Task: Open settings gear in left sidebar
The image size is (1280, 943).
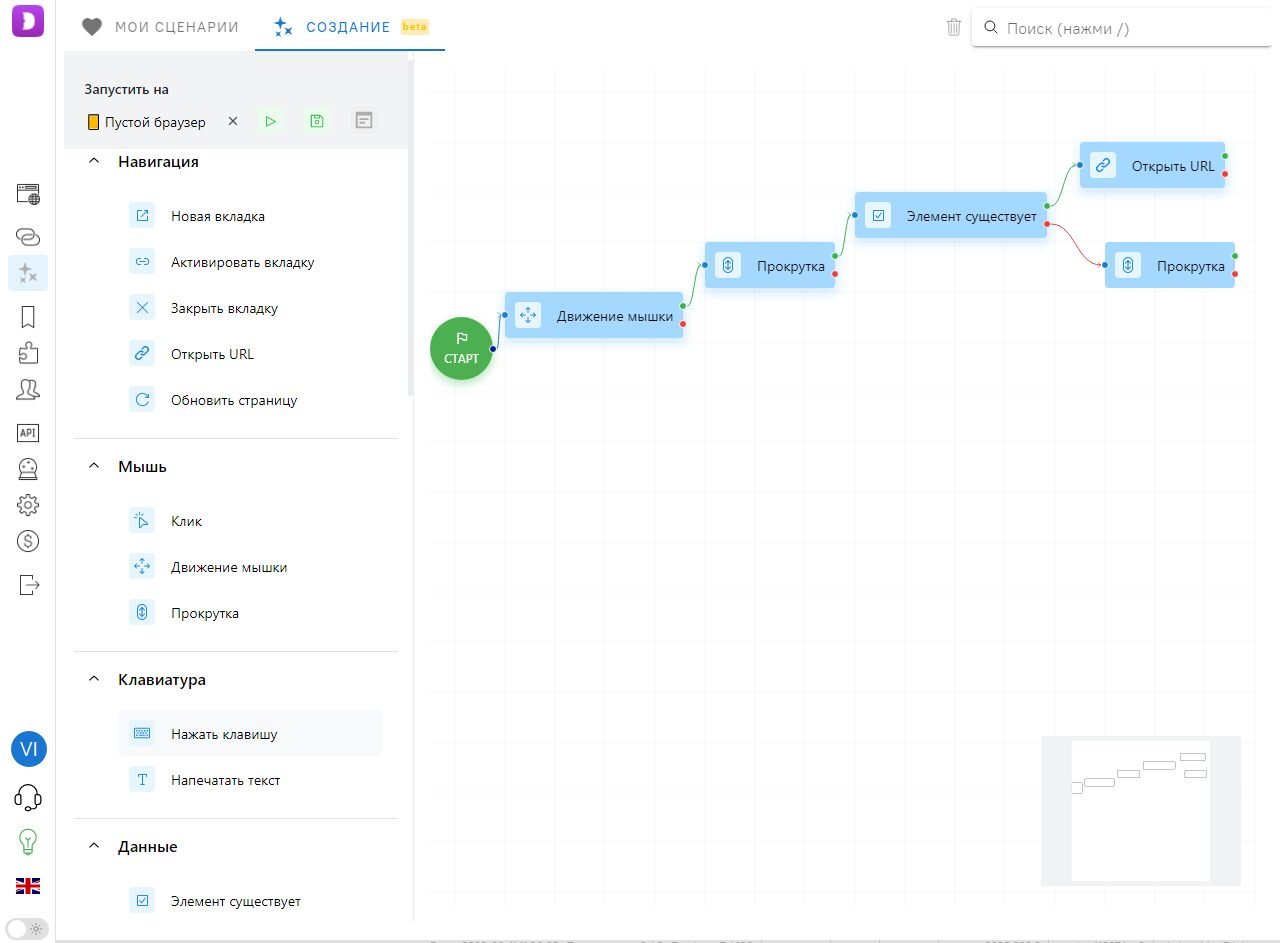Action: coord(28,504)
